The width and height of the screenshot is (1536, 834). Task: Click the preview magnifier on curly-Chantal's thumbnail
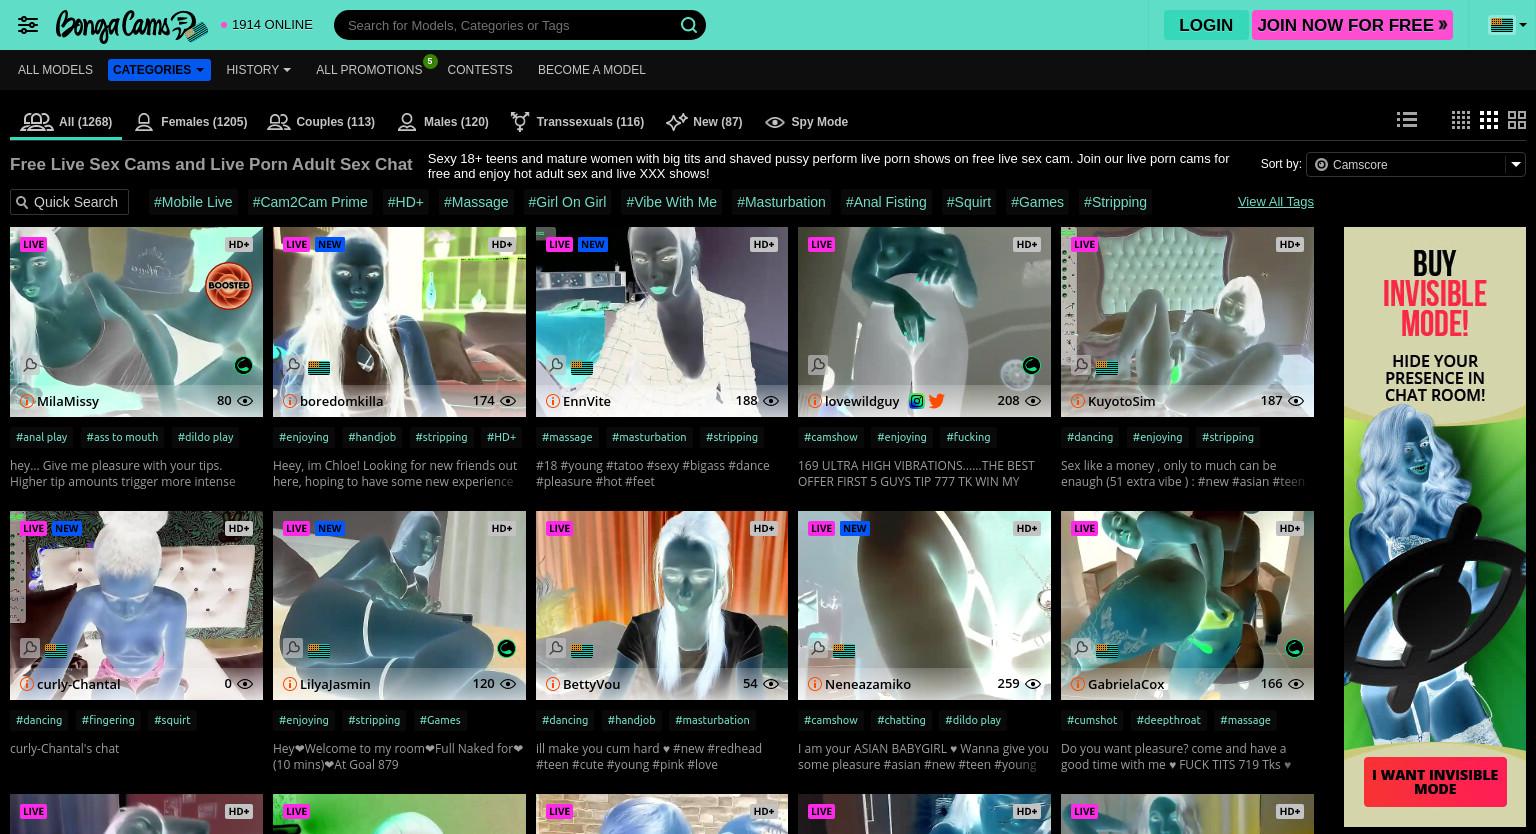coord(30,648)
